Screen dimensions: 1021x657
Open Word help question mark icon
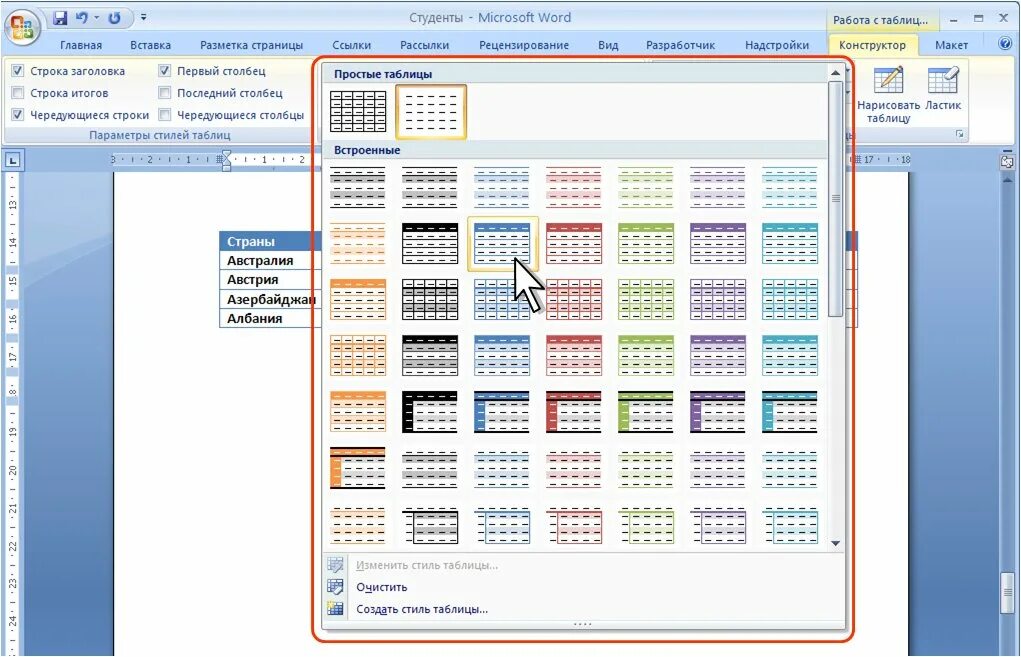coord(1005,44)
